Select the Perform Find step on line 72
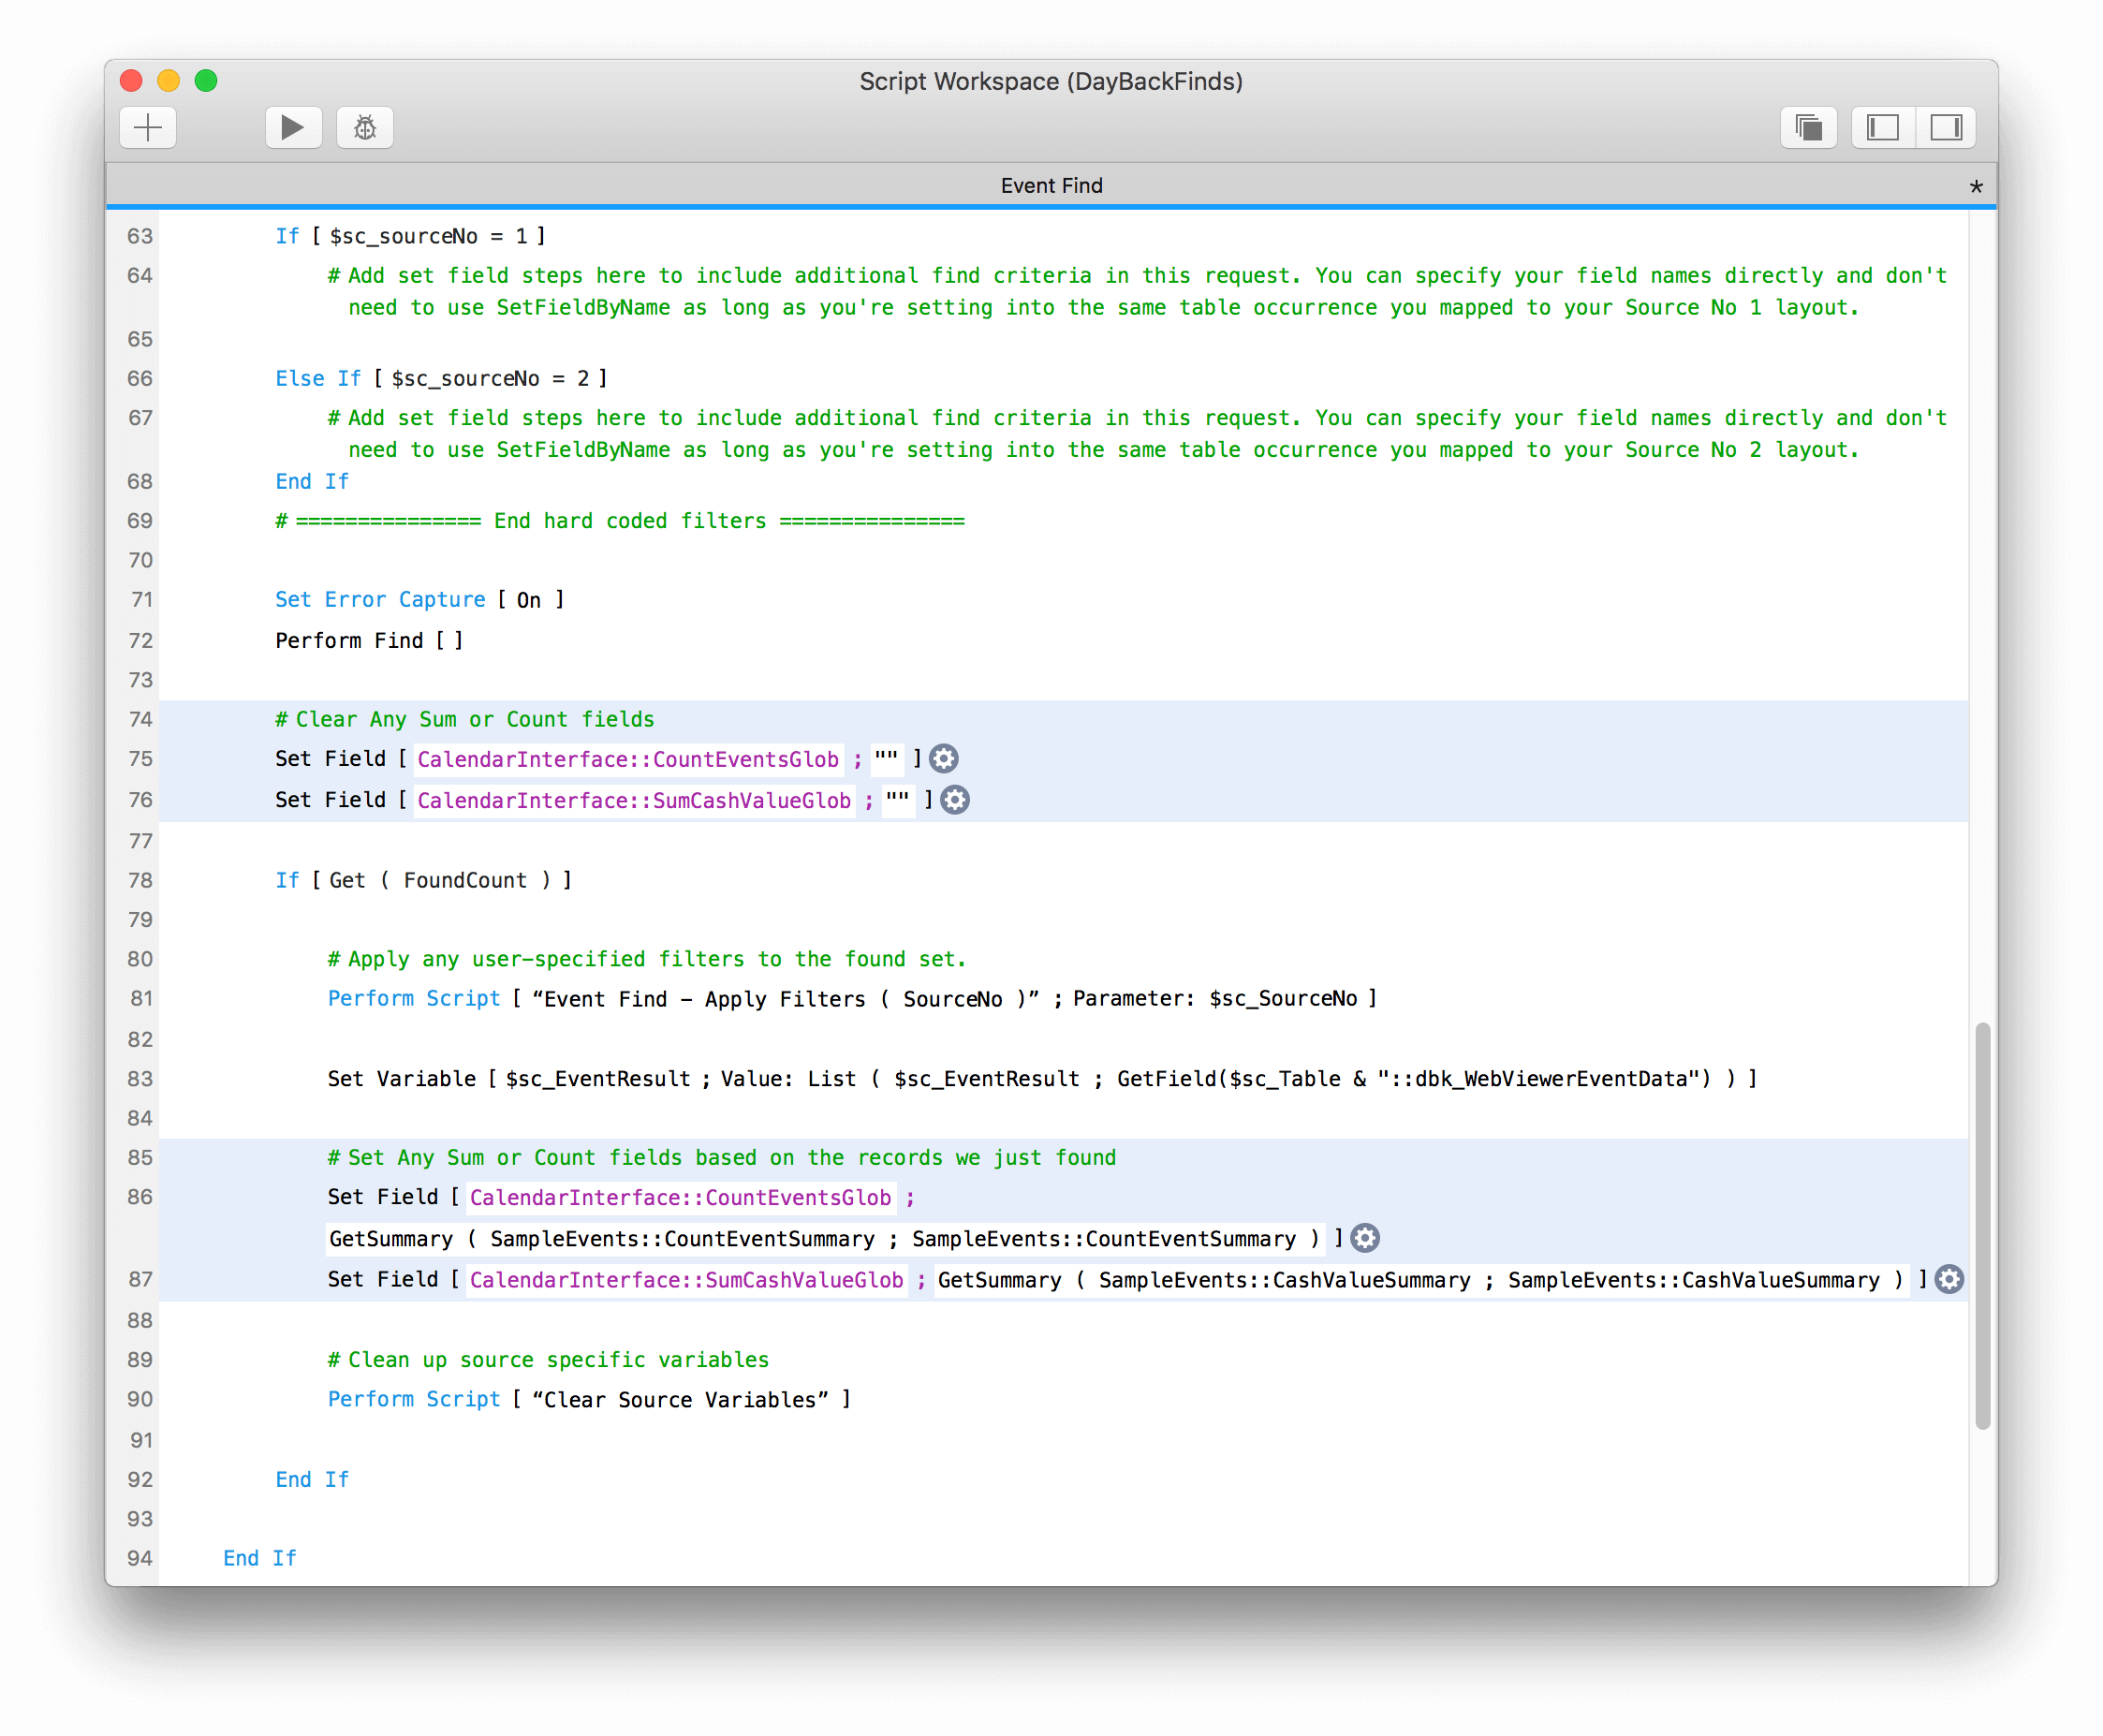 pos(367,640)
